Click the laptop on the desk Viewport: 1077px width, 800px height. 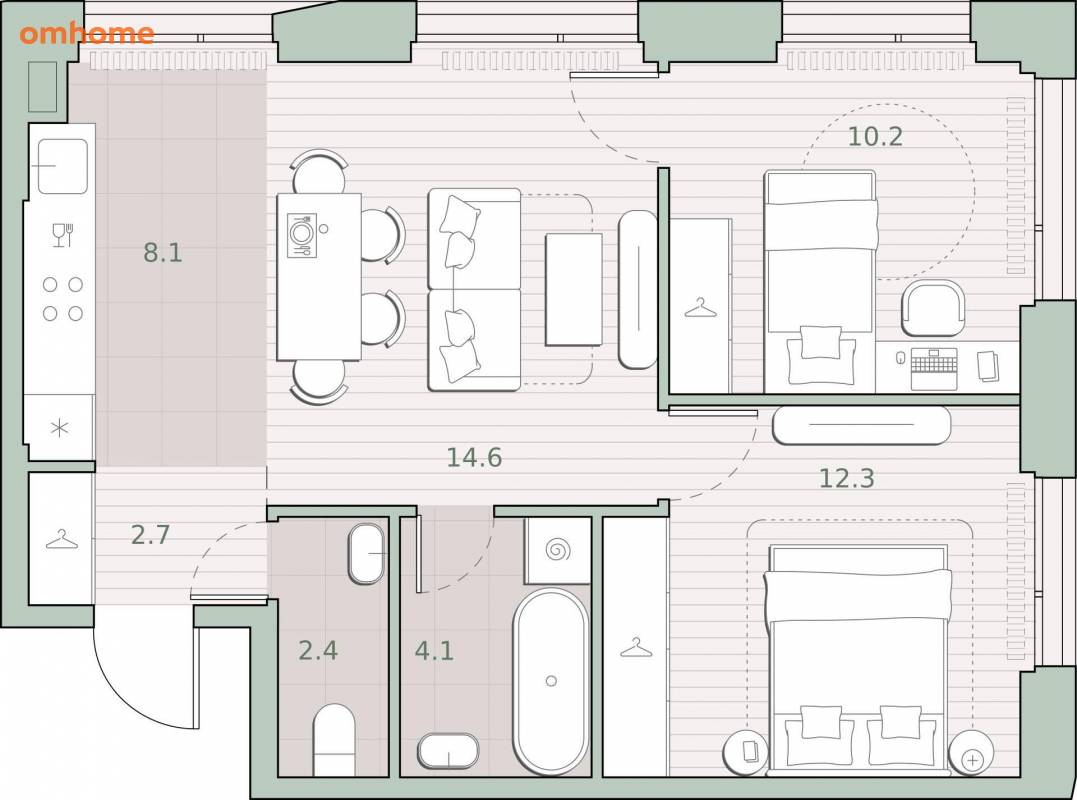click(x=933, y=369)
